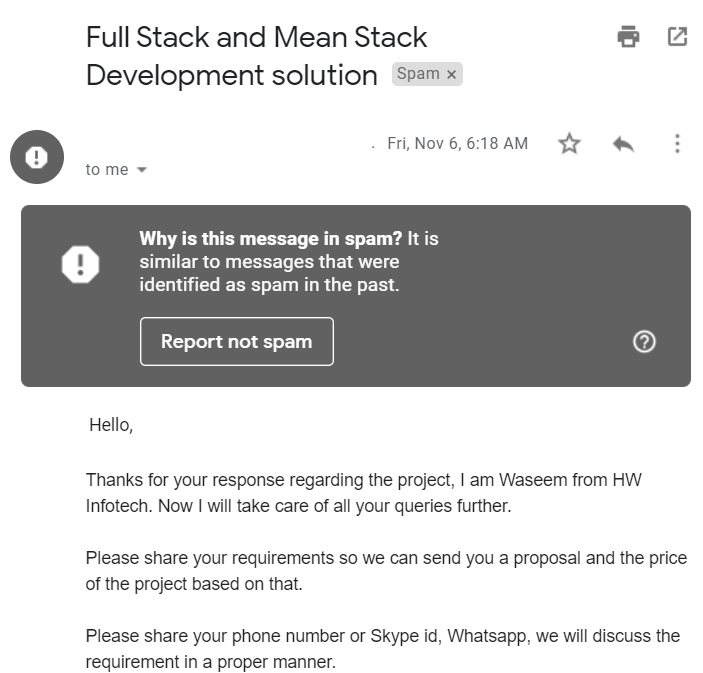
Task: Click the paragraph mentioning Skype id and Whatsapp
Action: 383,649
